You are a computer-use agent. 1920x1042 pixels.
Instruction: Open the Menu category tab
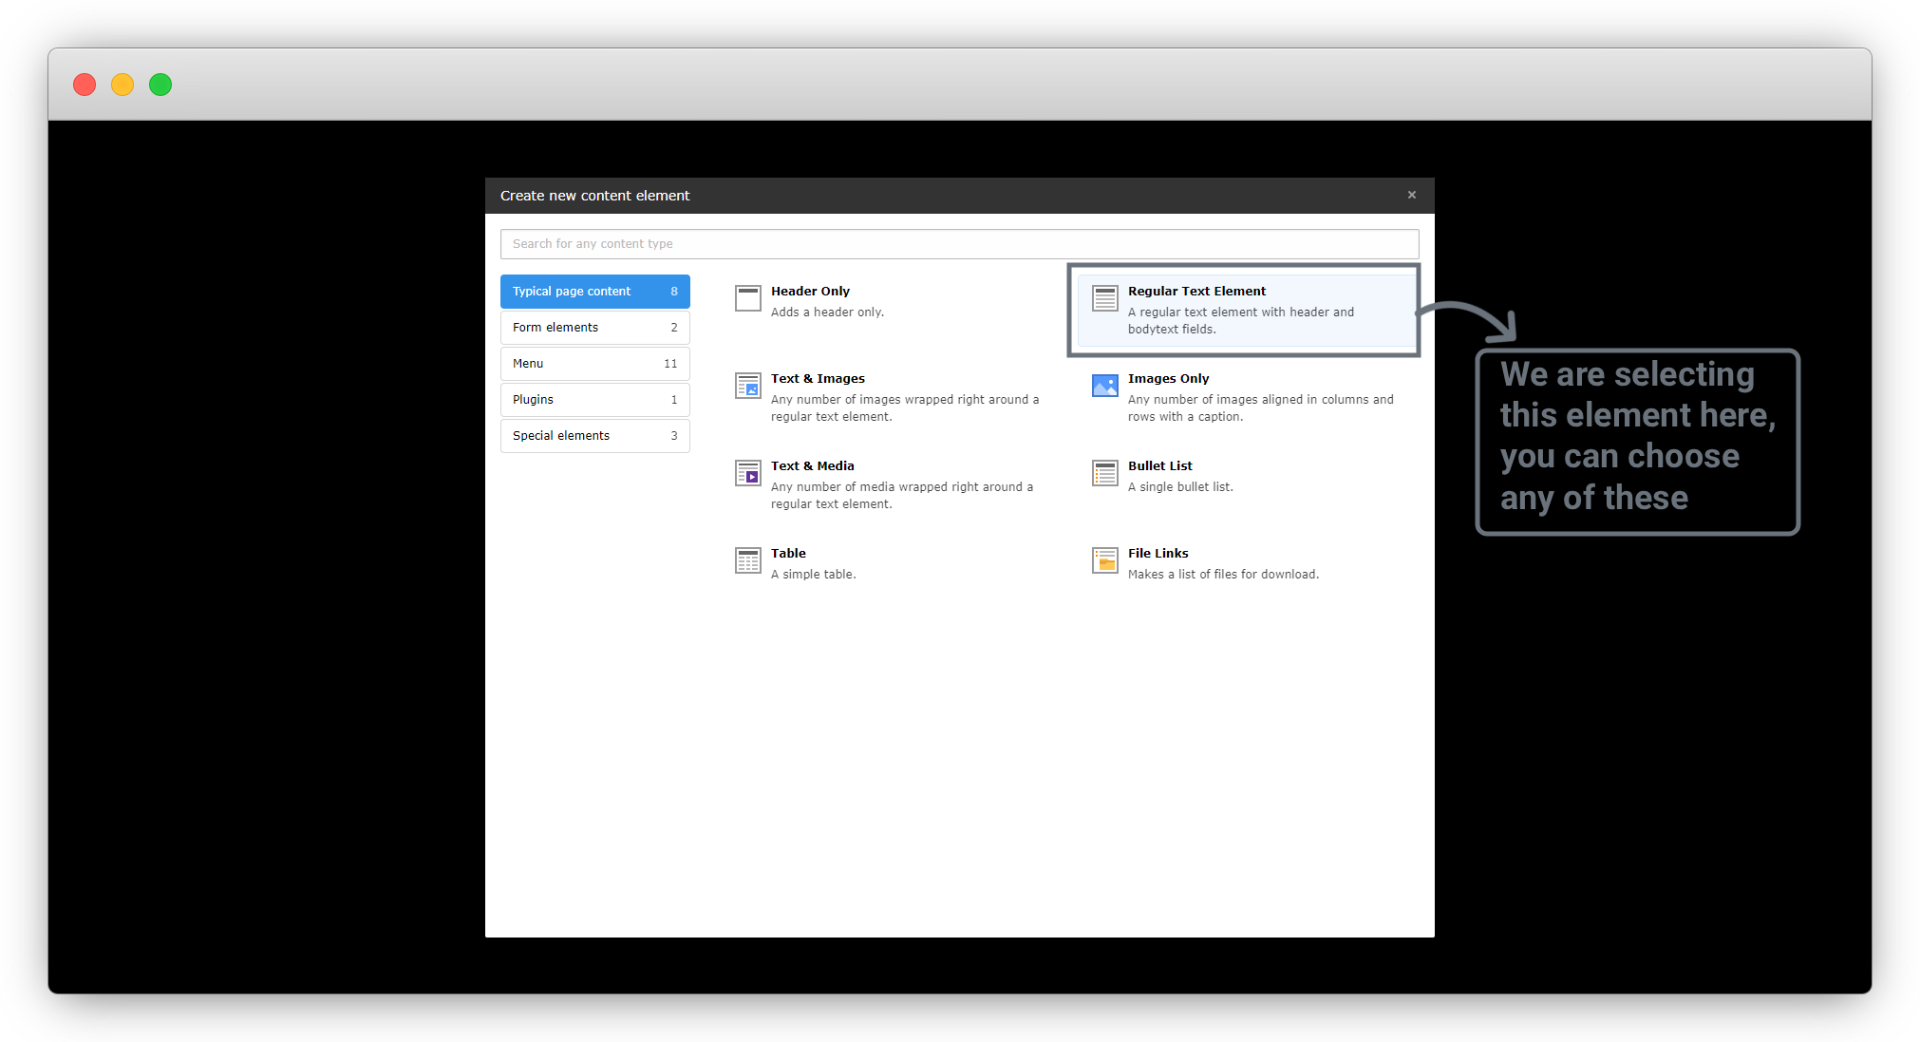coord(594,363)
